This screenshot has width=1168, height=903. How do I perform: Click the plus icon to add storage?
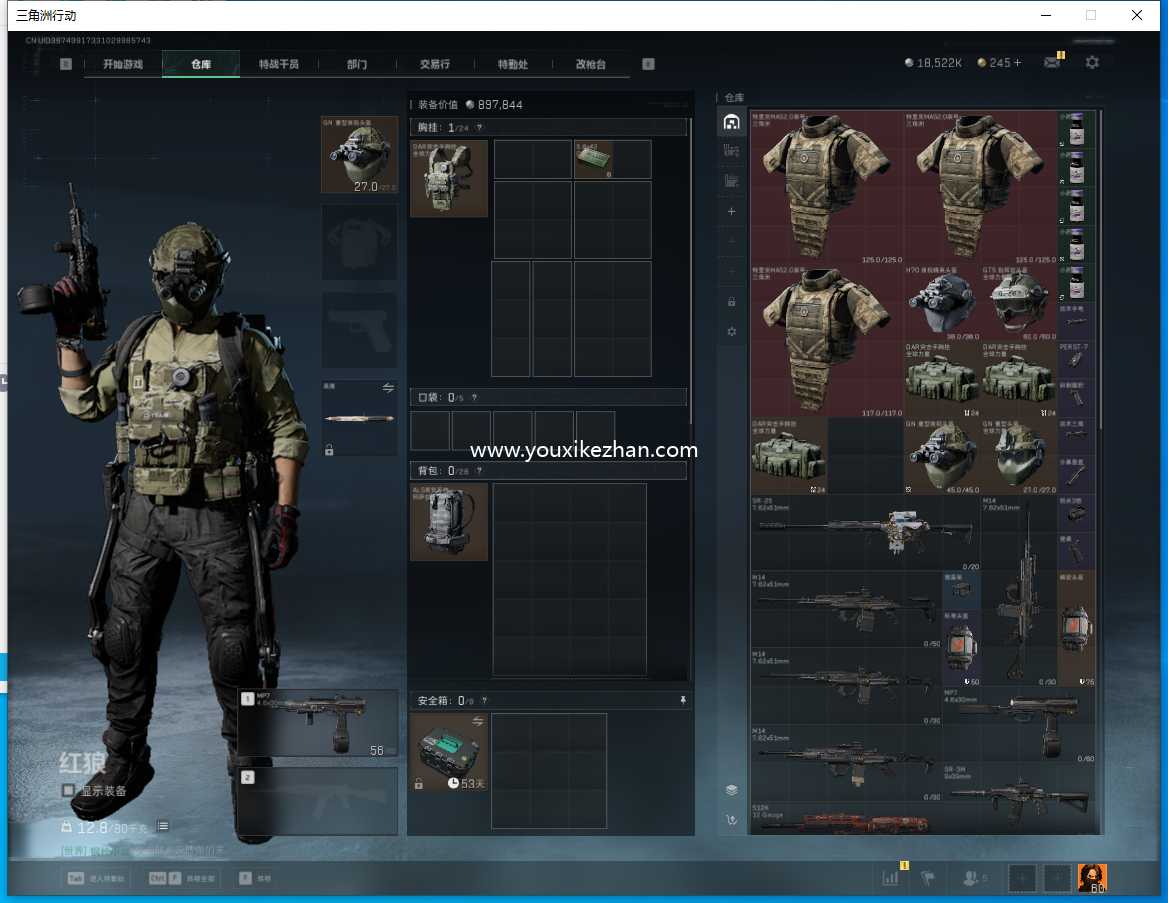pos(731,212)
